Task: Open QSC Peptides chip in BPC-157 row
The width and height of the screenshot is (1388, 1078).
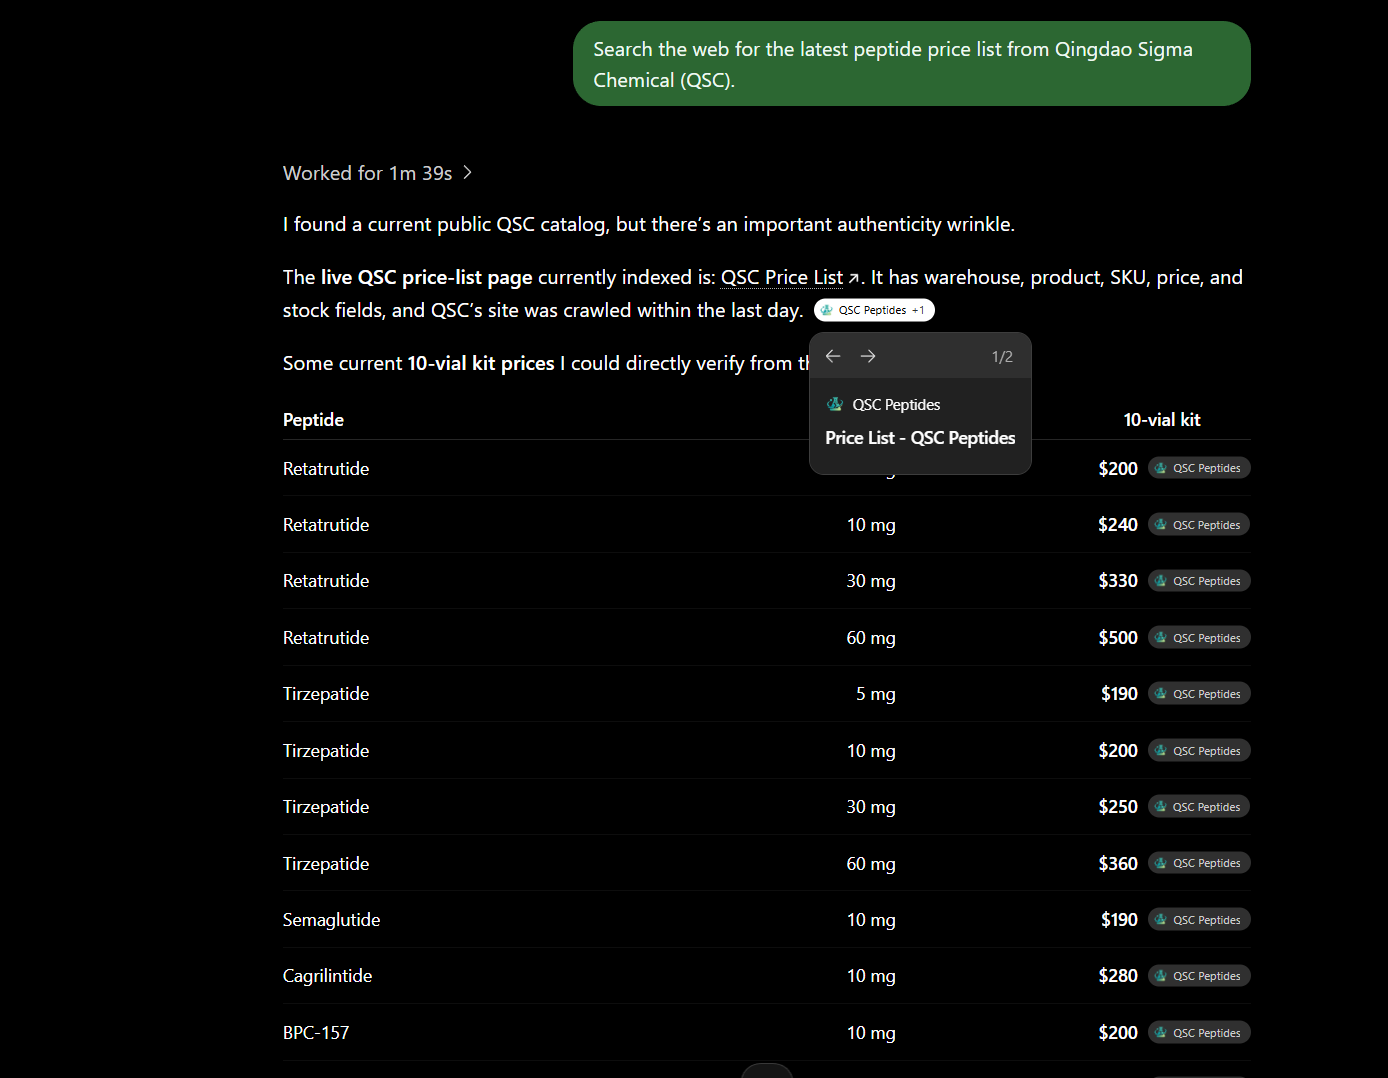Action: (1199, 1033)
